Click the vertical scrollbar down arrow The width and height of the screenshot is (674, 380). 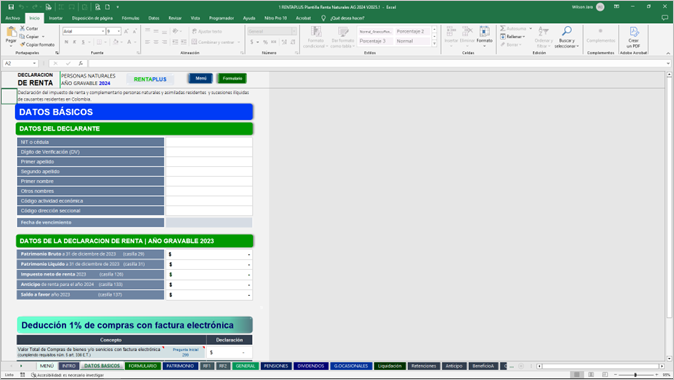669,359
